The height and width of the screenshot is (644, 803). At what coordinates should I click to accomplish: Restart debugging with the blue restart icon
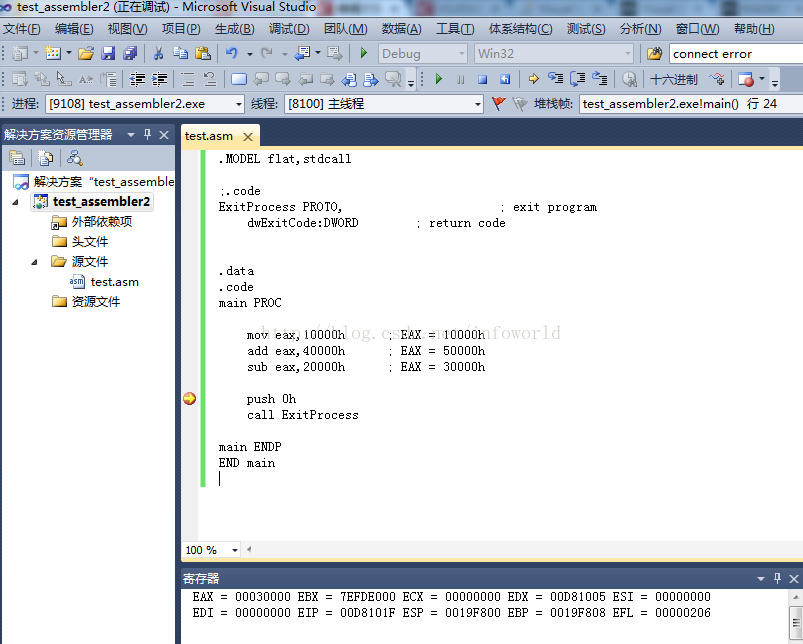(x=505, y=79)
